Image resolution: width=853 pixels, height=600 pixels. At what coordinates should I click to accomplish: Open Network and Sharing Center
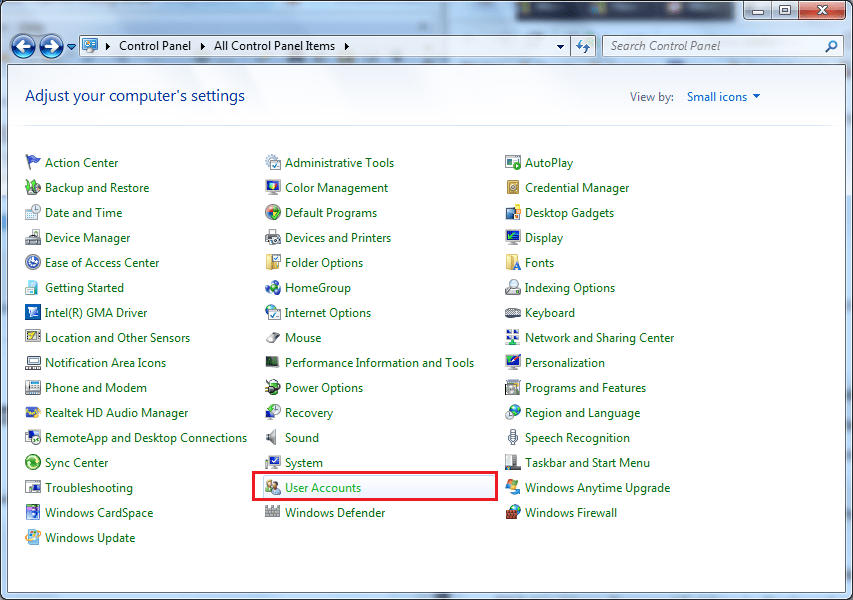coord(599,338)
